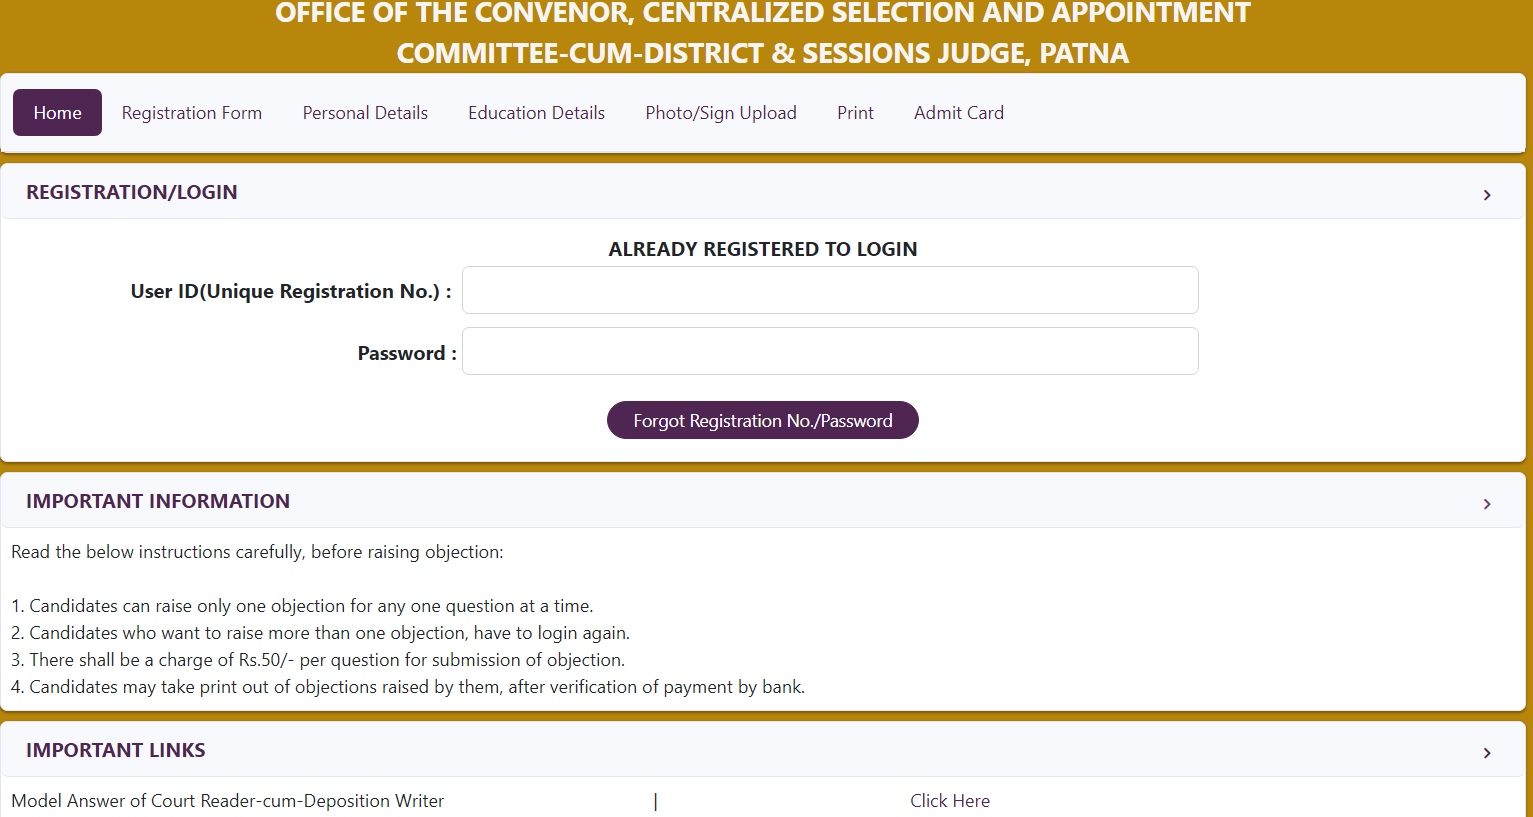Follow the Click Here model answer link
Screen dimensions: 1533x817
(949, 801)
